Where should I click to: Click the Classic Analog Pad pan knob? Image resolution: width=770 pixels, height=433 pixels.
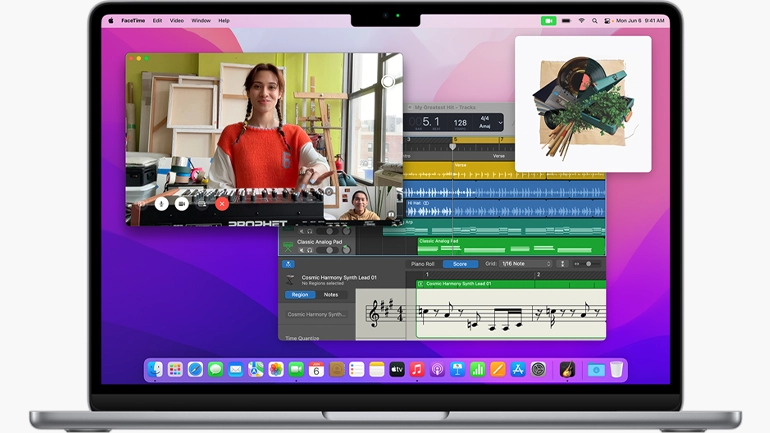[346, 250]
